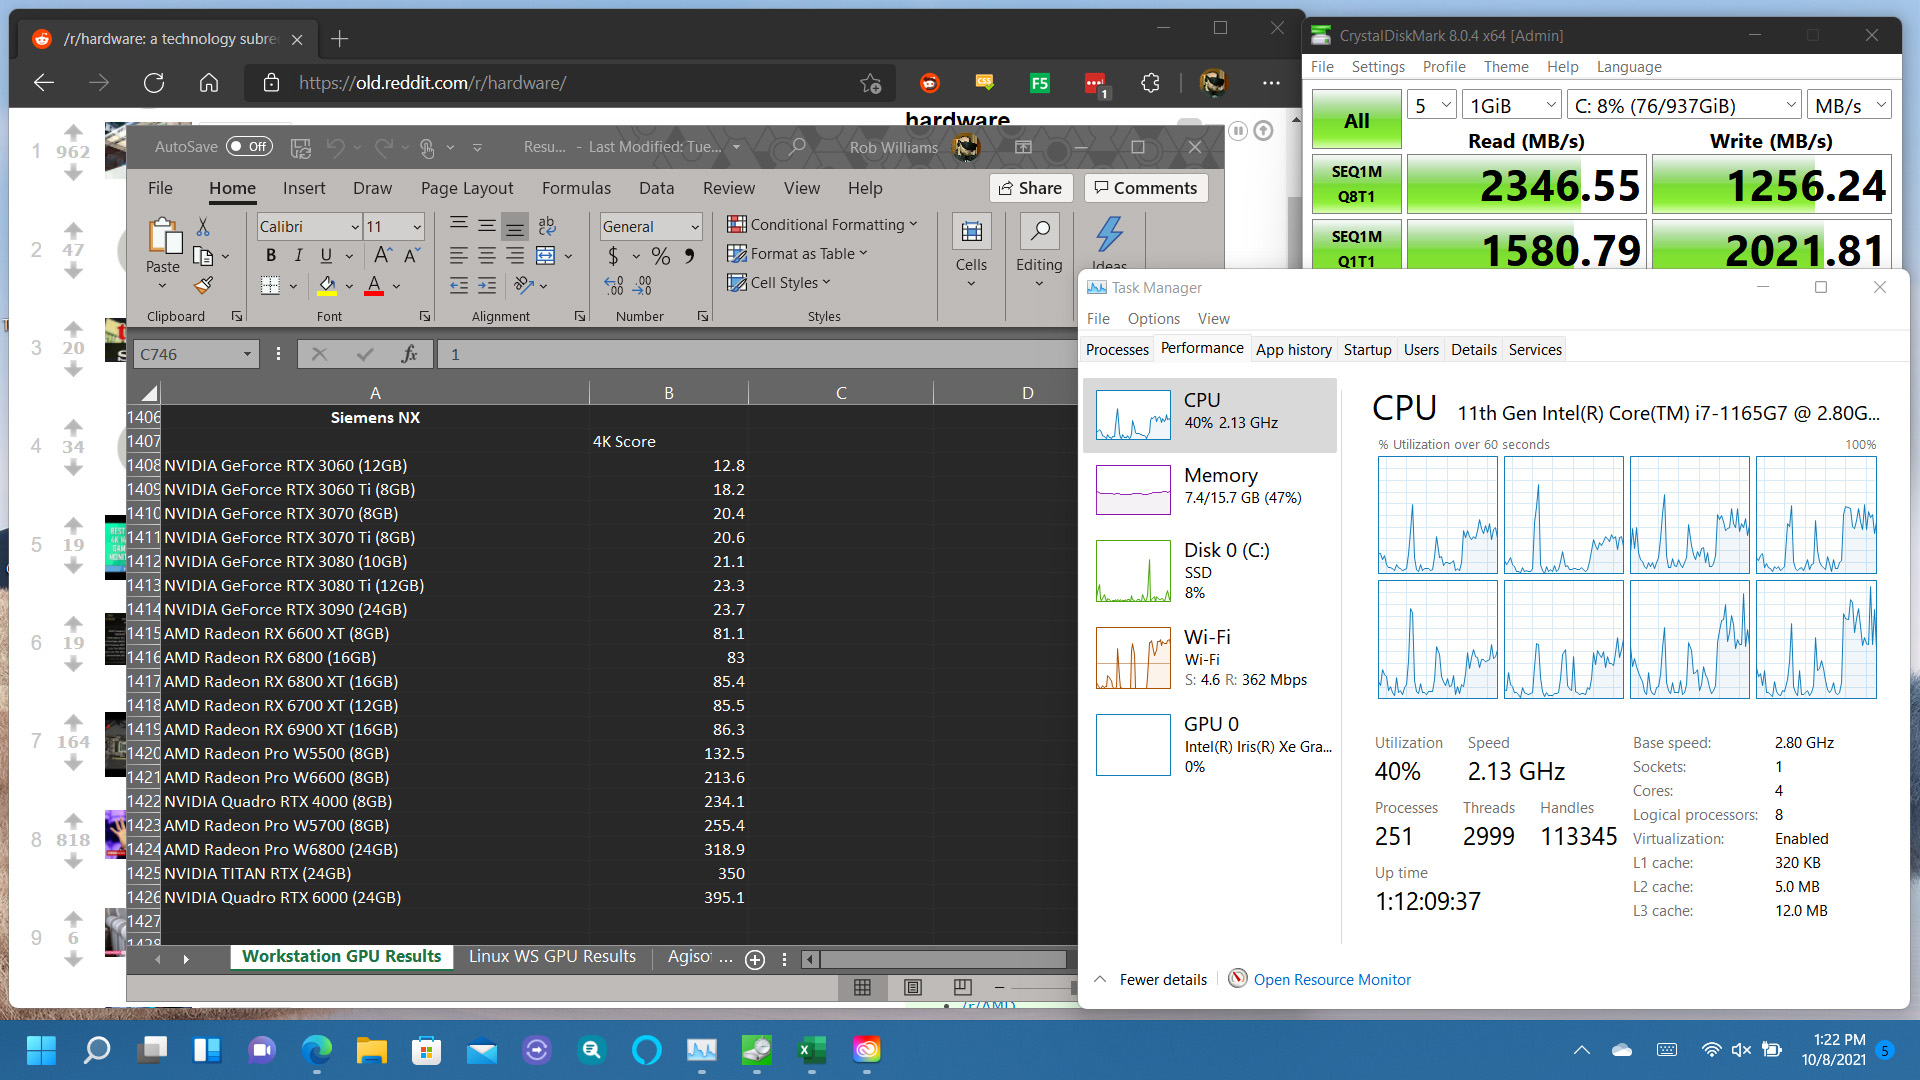Open the Name Box C746 dropdown
The image size is (1920, 1080).
[247, 354]
